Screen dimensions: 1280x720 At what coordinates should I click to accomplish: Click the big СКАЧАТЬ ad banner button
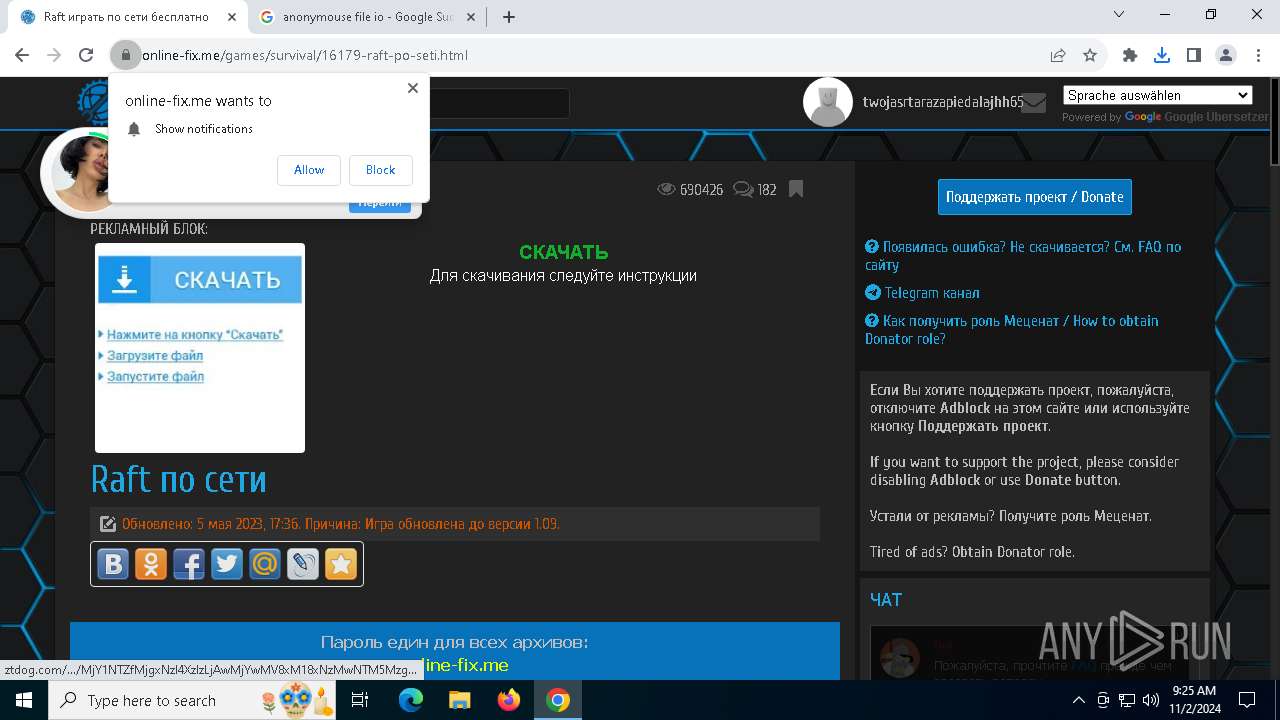[x=200, y=280]
